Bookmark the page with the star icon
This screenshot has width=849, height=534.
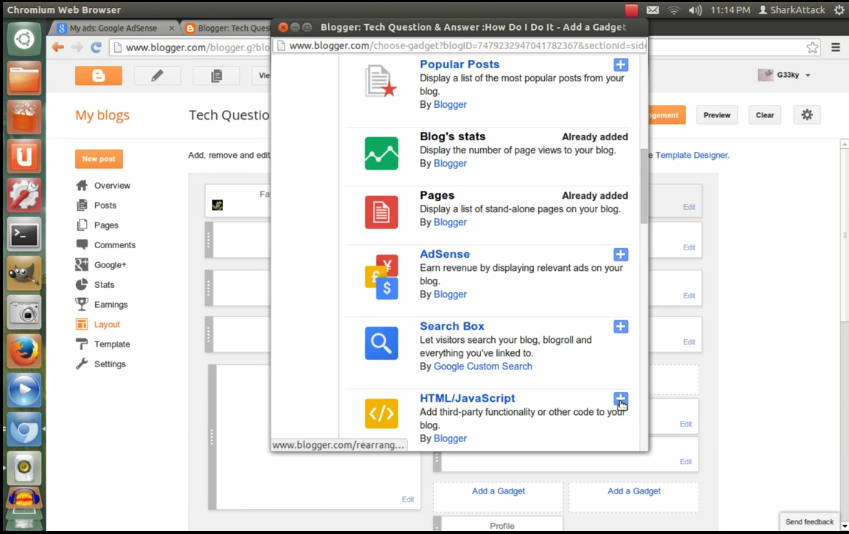click(x=812, y=48)
